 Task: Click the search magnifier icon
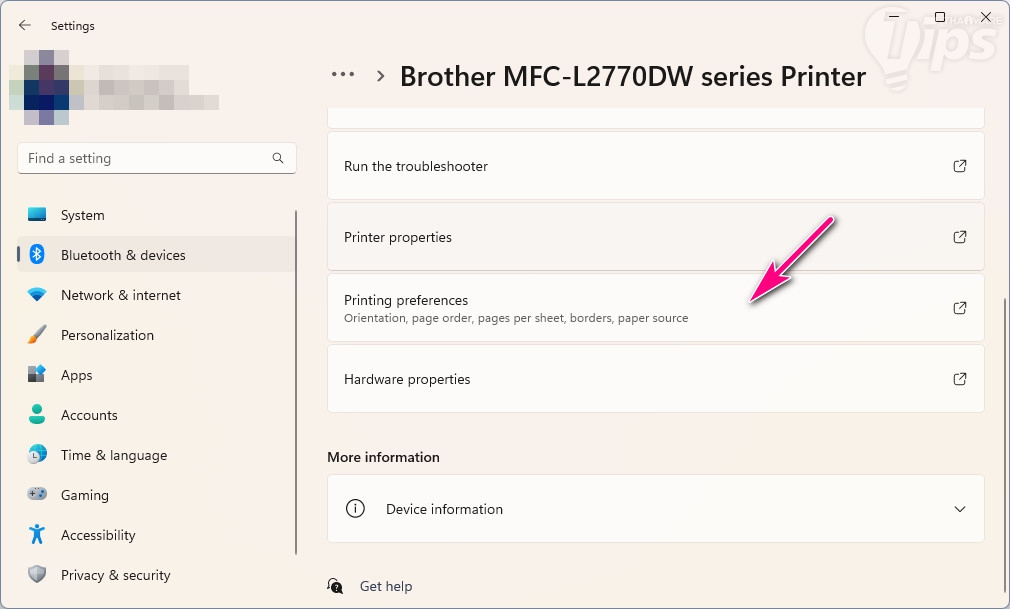point(278,158)
